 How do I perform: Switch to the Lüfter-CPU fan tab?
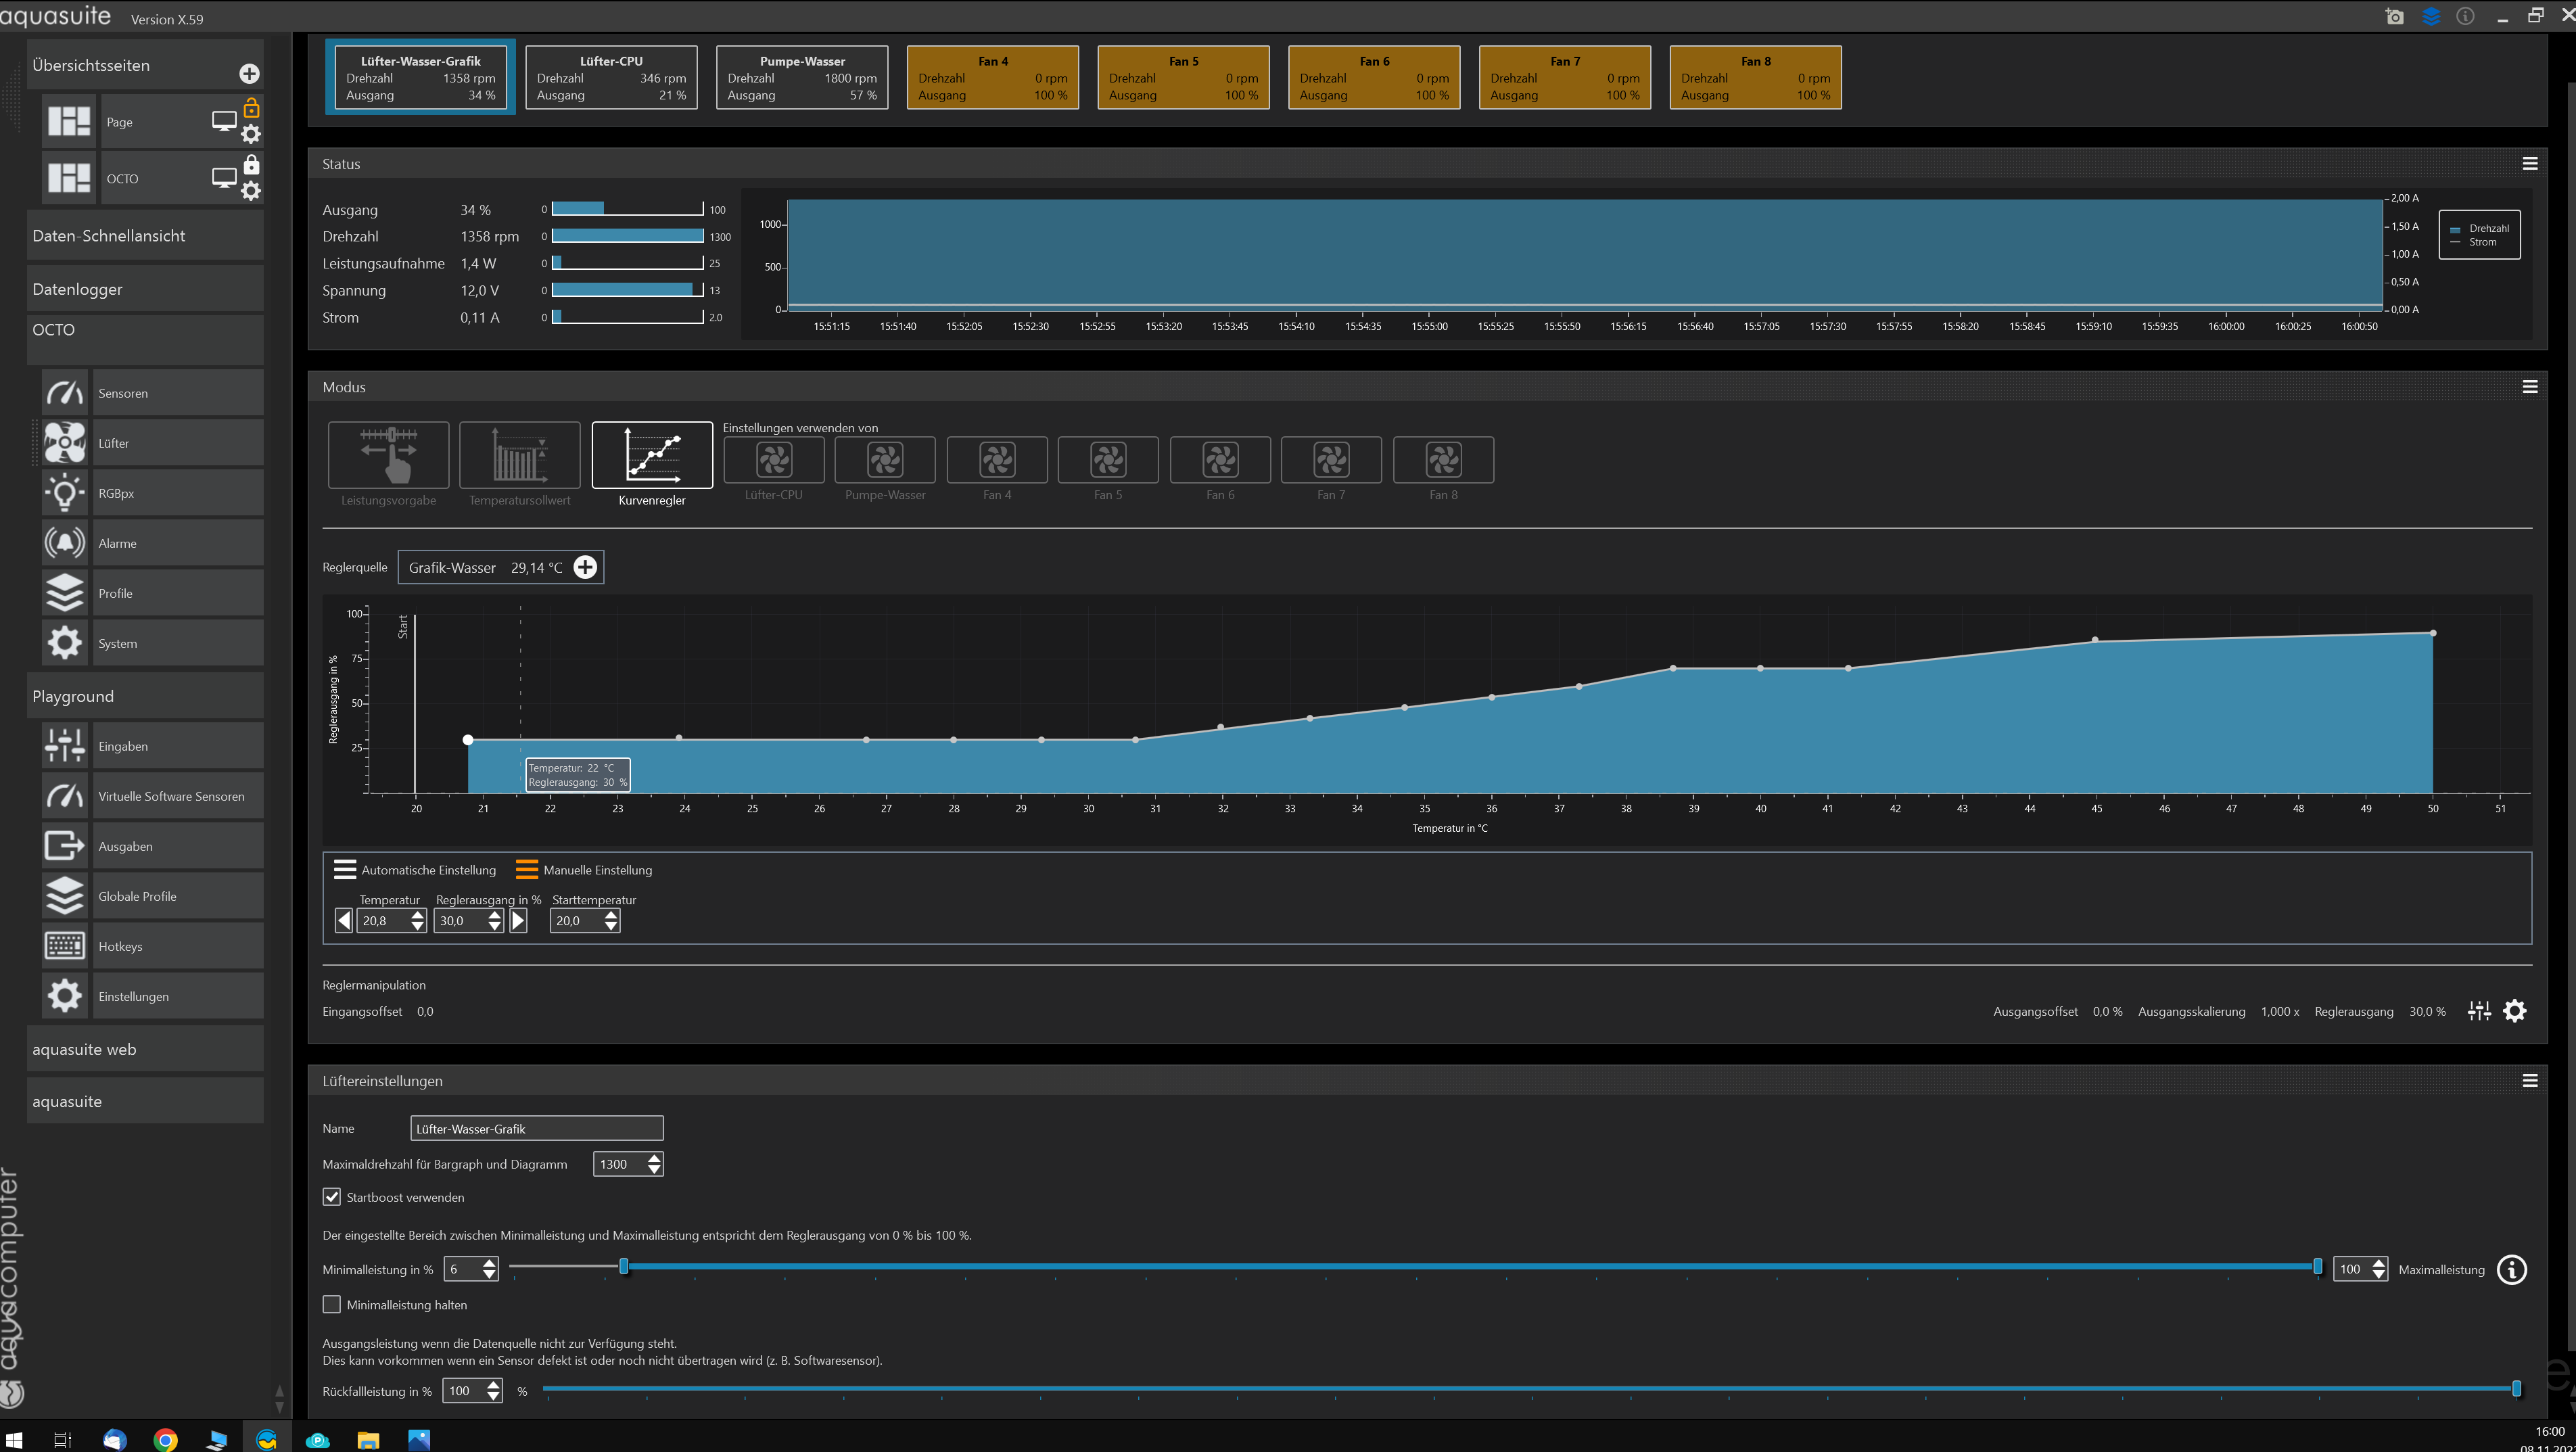611,78
